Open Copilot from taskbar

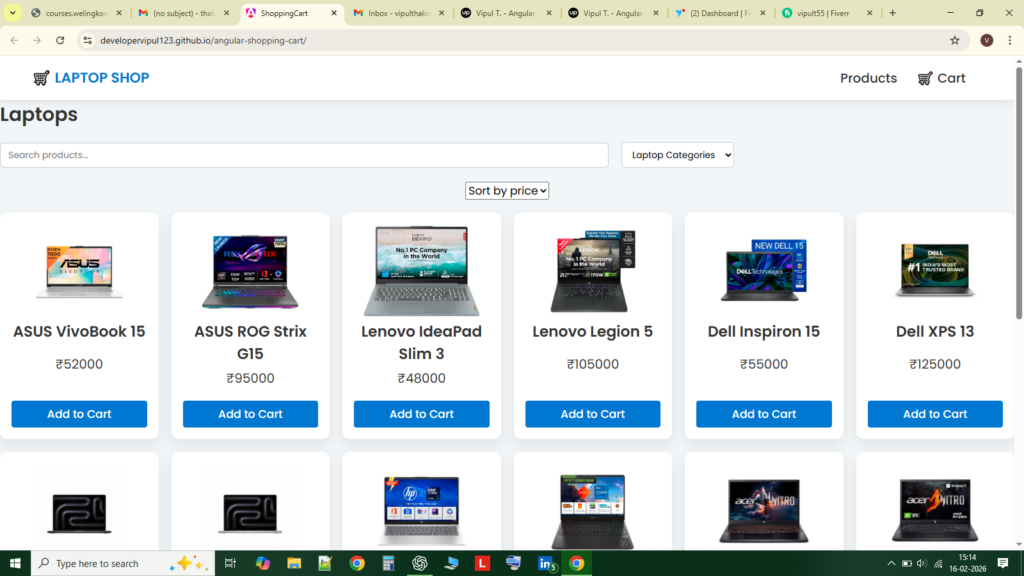[x=263, y=563]
